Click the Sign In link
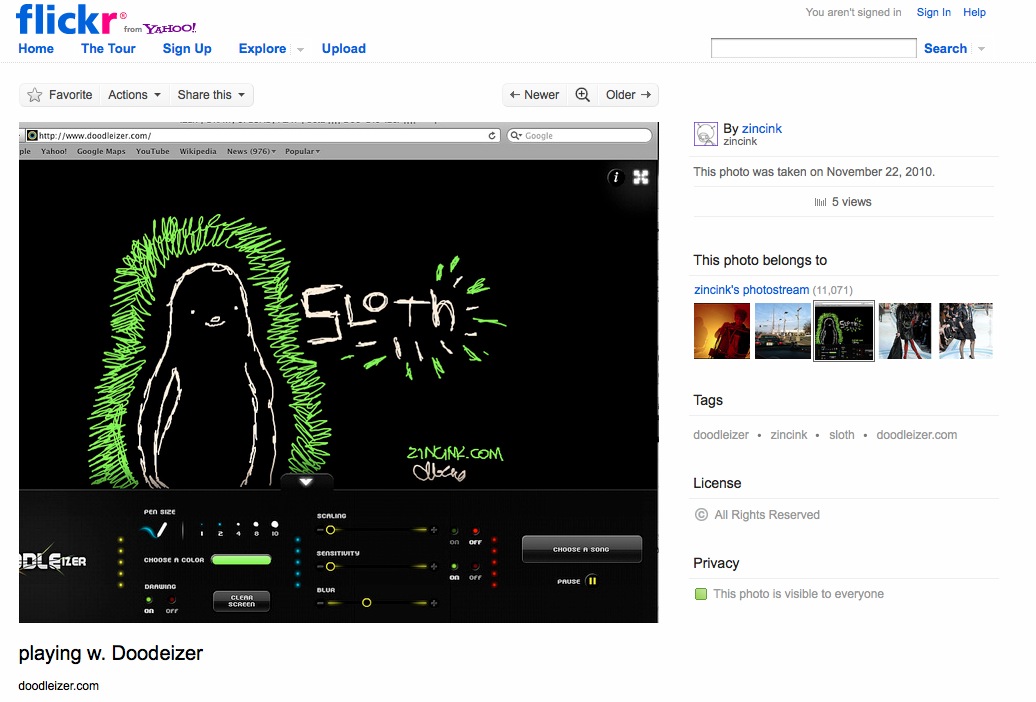1036x702 pixels. [x=933, y=12]
